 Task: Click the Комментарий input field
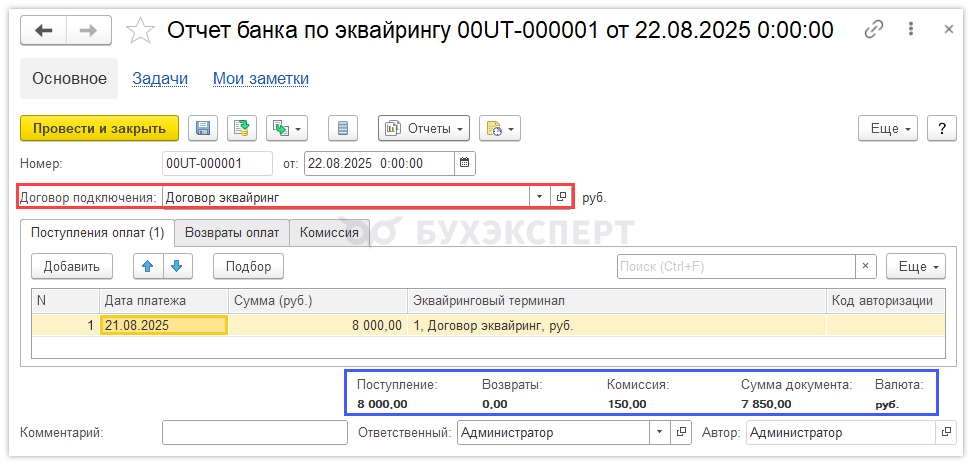pos(255,432)
